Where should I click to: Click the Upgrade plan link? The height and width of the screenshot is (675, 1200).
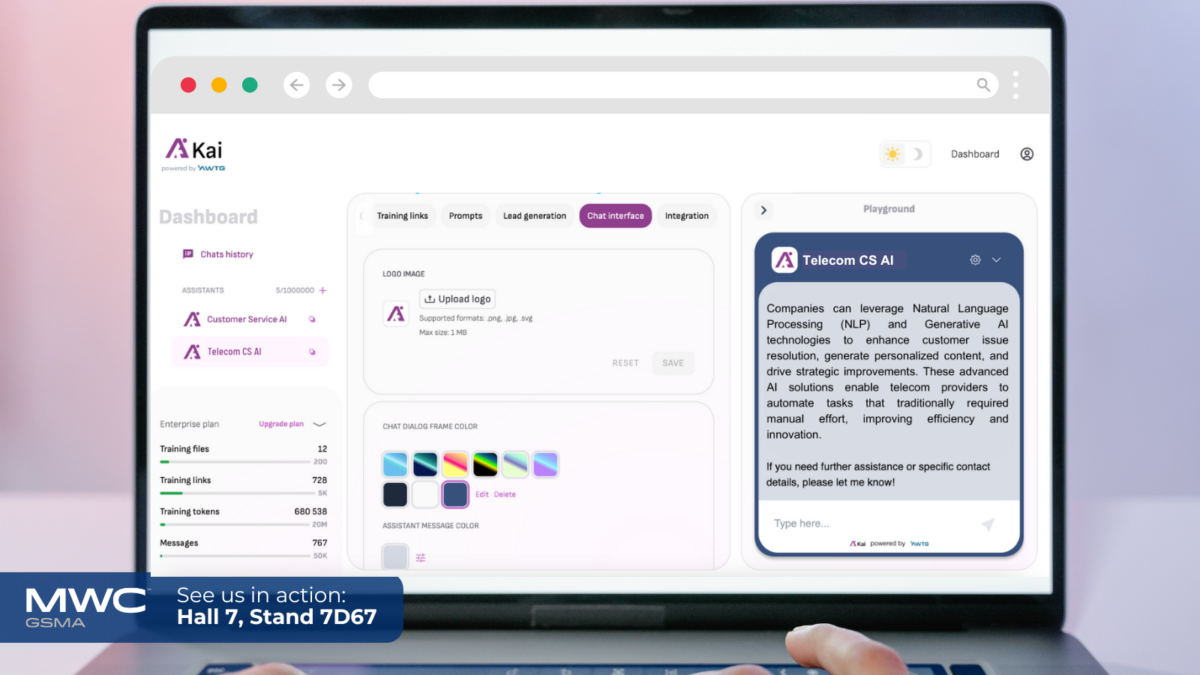(x=281, y=424)
